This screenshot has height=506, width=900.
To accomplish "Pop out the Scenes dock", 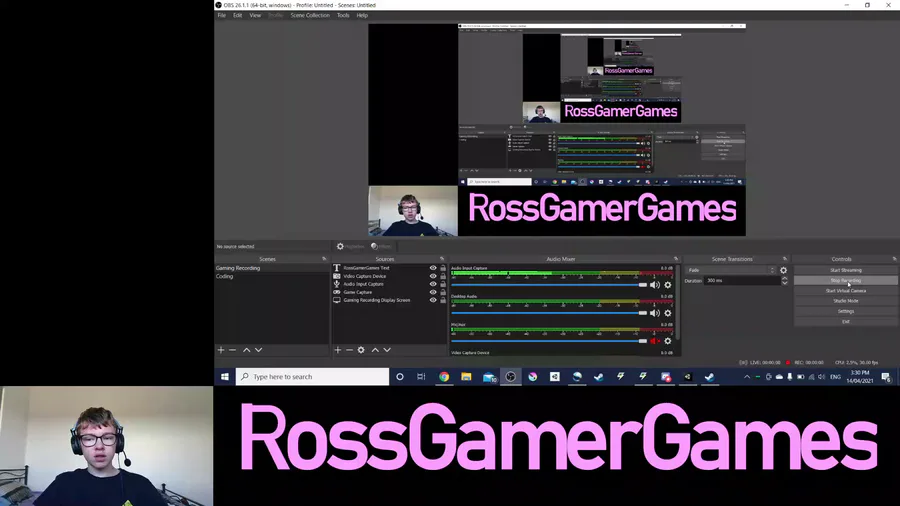I will 324,259.
